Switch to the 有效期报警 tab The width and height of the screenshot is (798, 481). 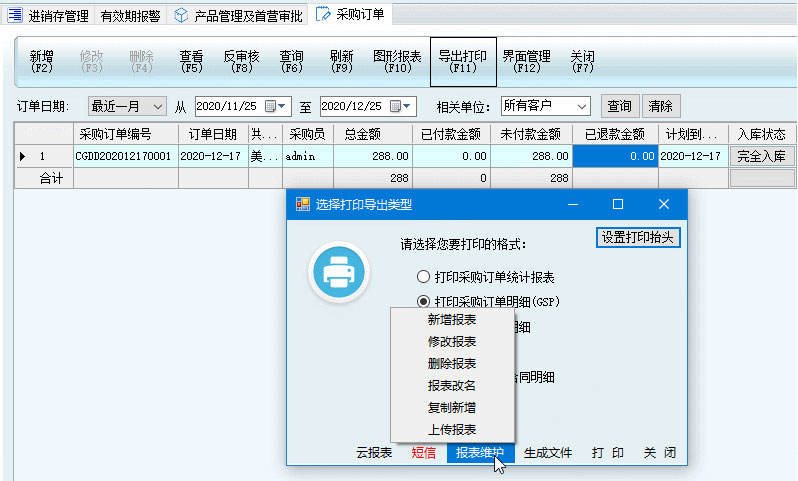click(130, 15)
